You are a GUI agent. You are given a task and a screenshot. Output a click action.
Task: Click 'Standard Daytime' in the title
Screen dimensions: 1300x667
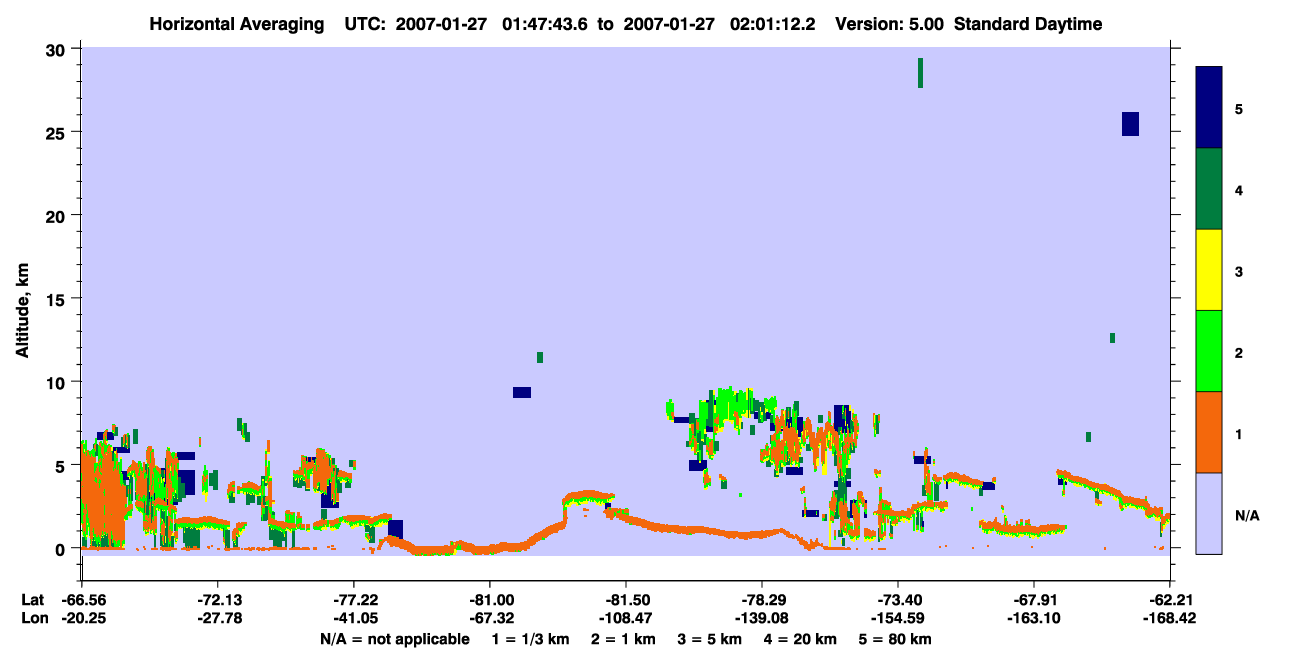1028,24
